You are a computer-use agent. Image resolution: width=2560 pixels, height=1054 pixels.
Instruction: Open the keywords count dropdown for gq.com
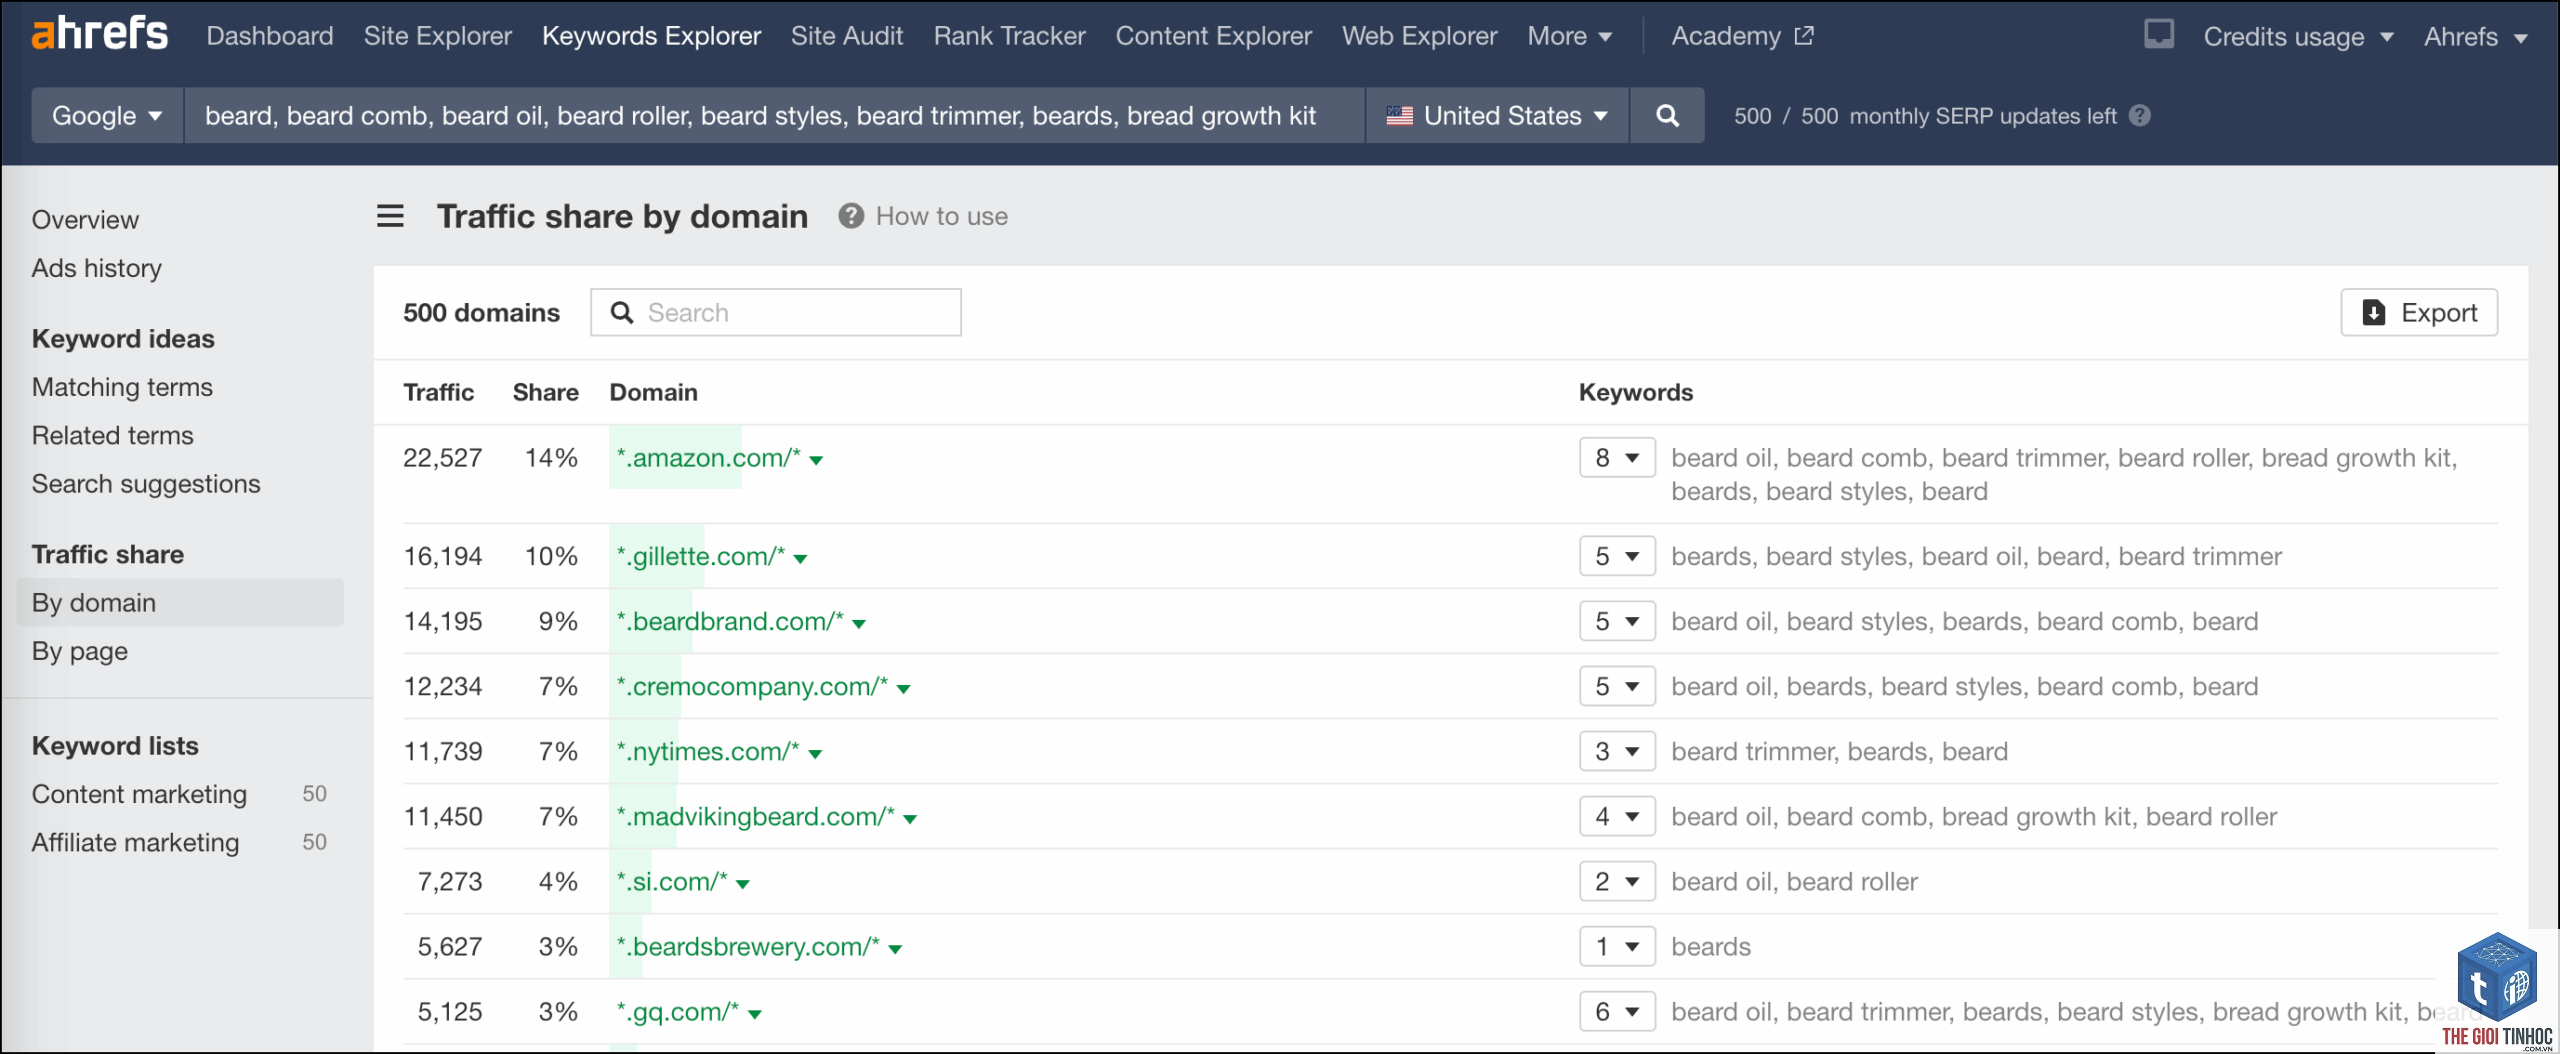pos(1617,1011)
